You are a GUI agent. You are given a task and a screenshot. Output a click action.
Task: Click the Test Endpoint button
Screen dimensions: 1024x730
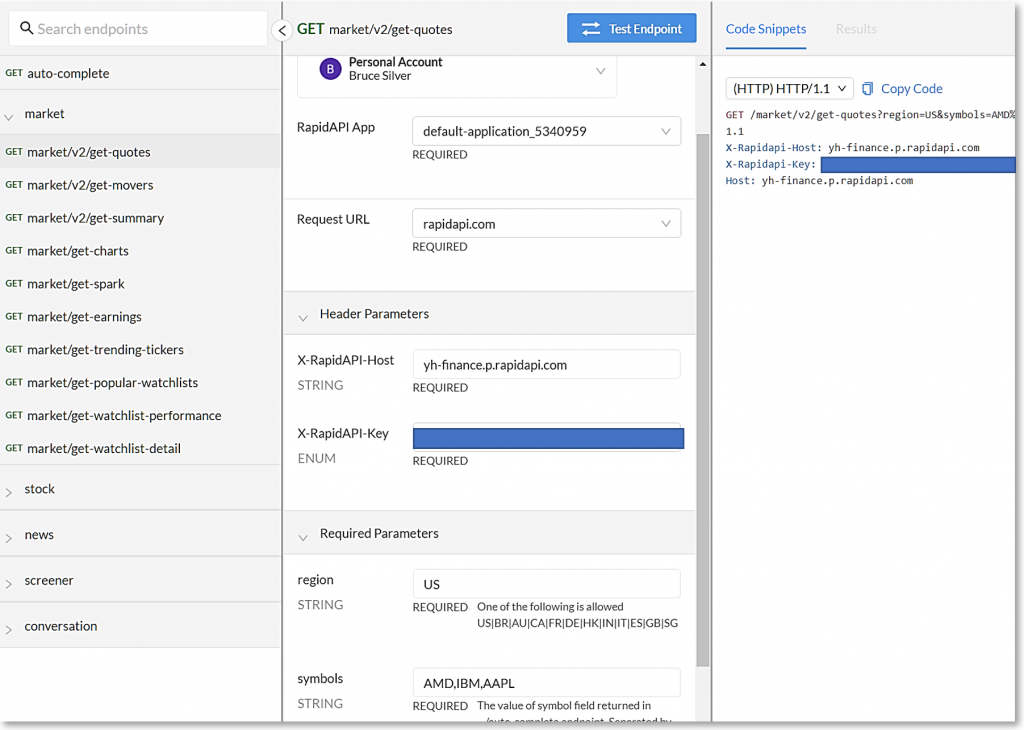(x=632, y=29)
